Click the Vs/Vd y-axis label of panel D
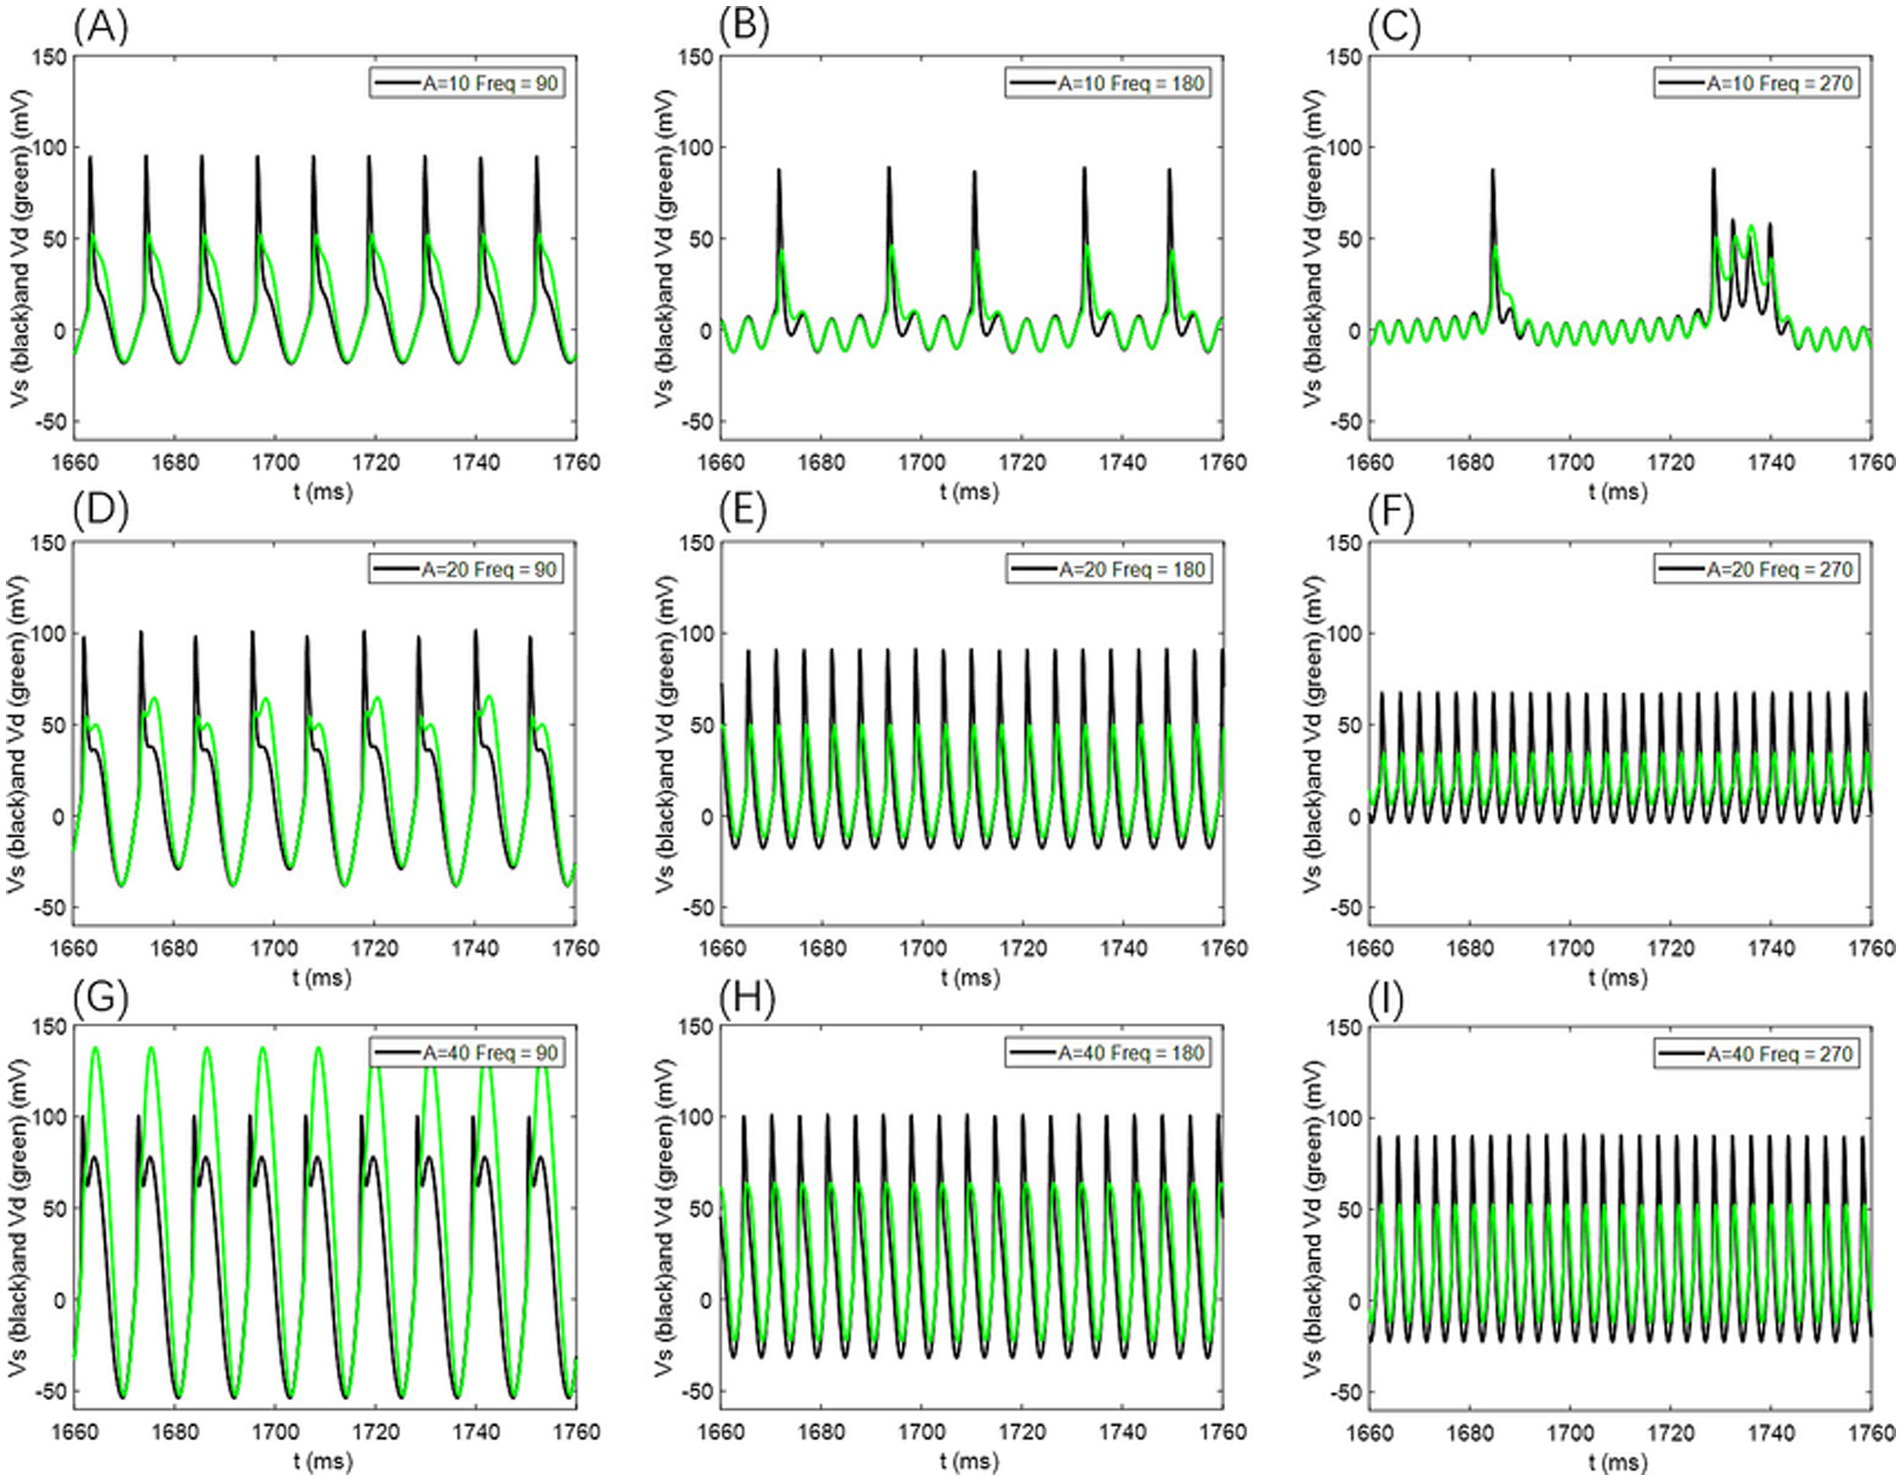1902x1481 pixels. [x=19, y=734]
